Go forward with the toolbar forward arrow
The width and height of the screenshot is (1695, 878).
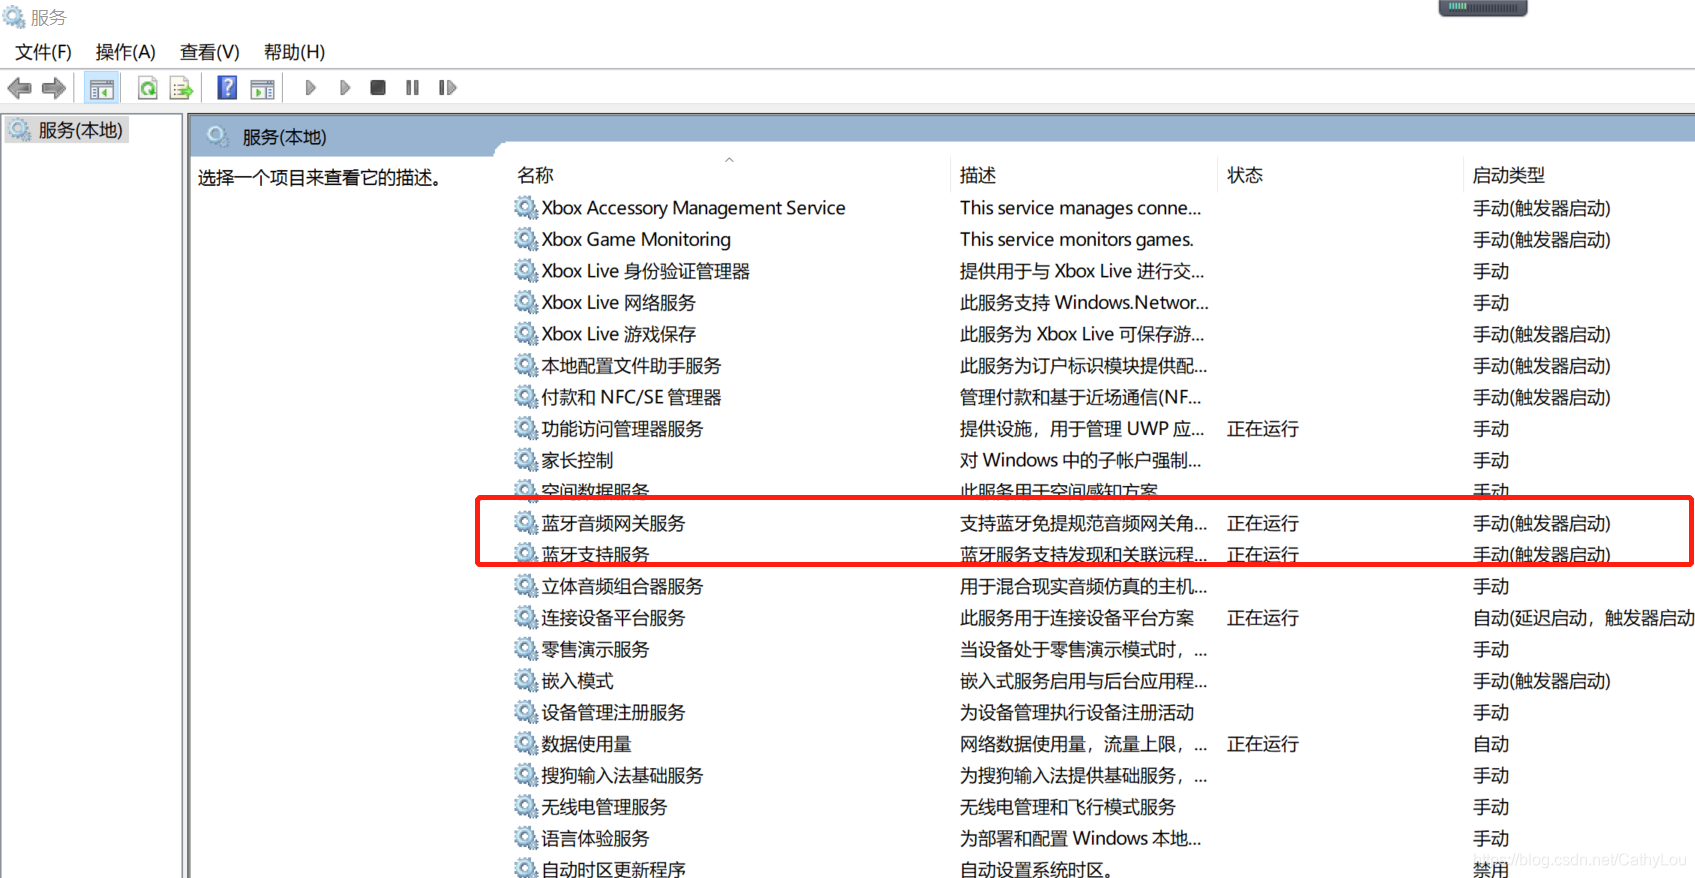[x=54, y=88]
